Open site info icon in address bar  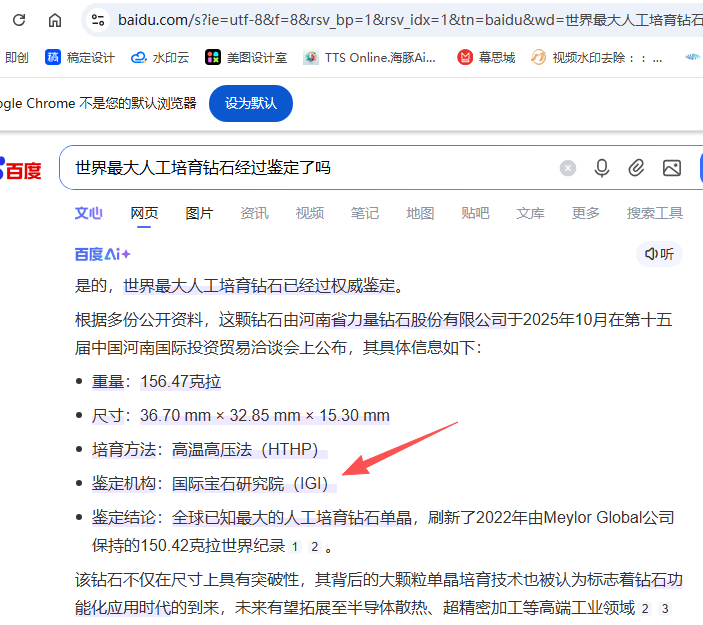[x=96, y=20]
